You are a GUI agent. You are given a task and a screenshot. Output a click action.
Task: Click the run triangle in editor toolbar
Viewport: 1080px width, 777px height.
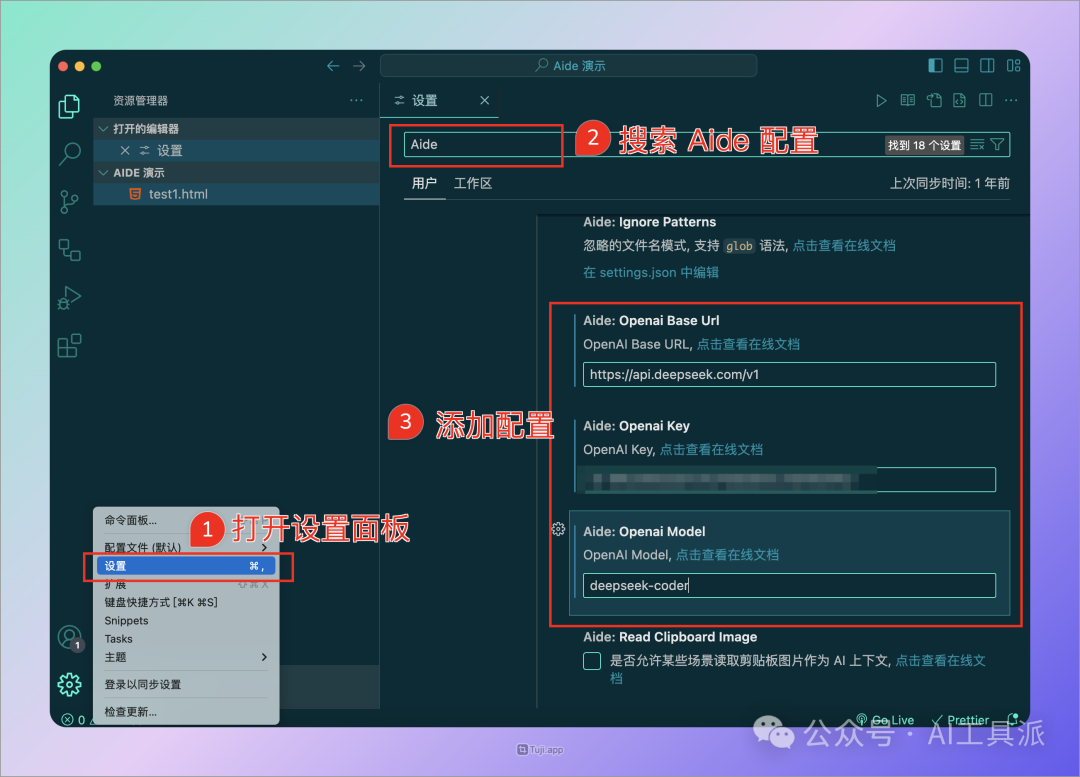(881, 101)
